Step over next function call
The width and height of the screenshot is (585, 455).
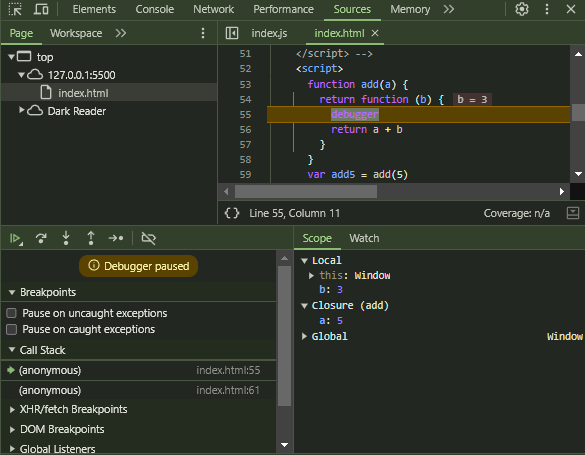[41, 238]
